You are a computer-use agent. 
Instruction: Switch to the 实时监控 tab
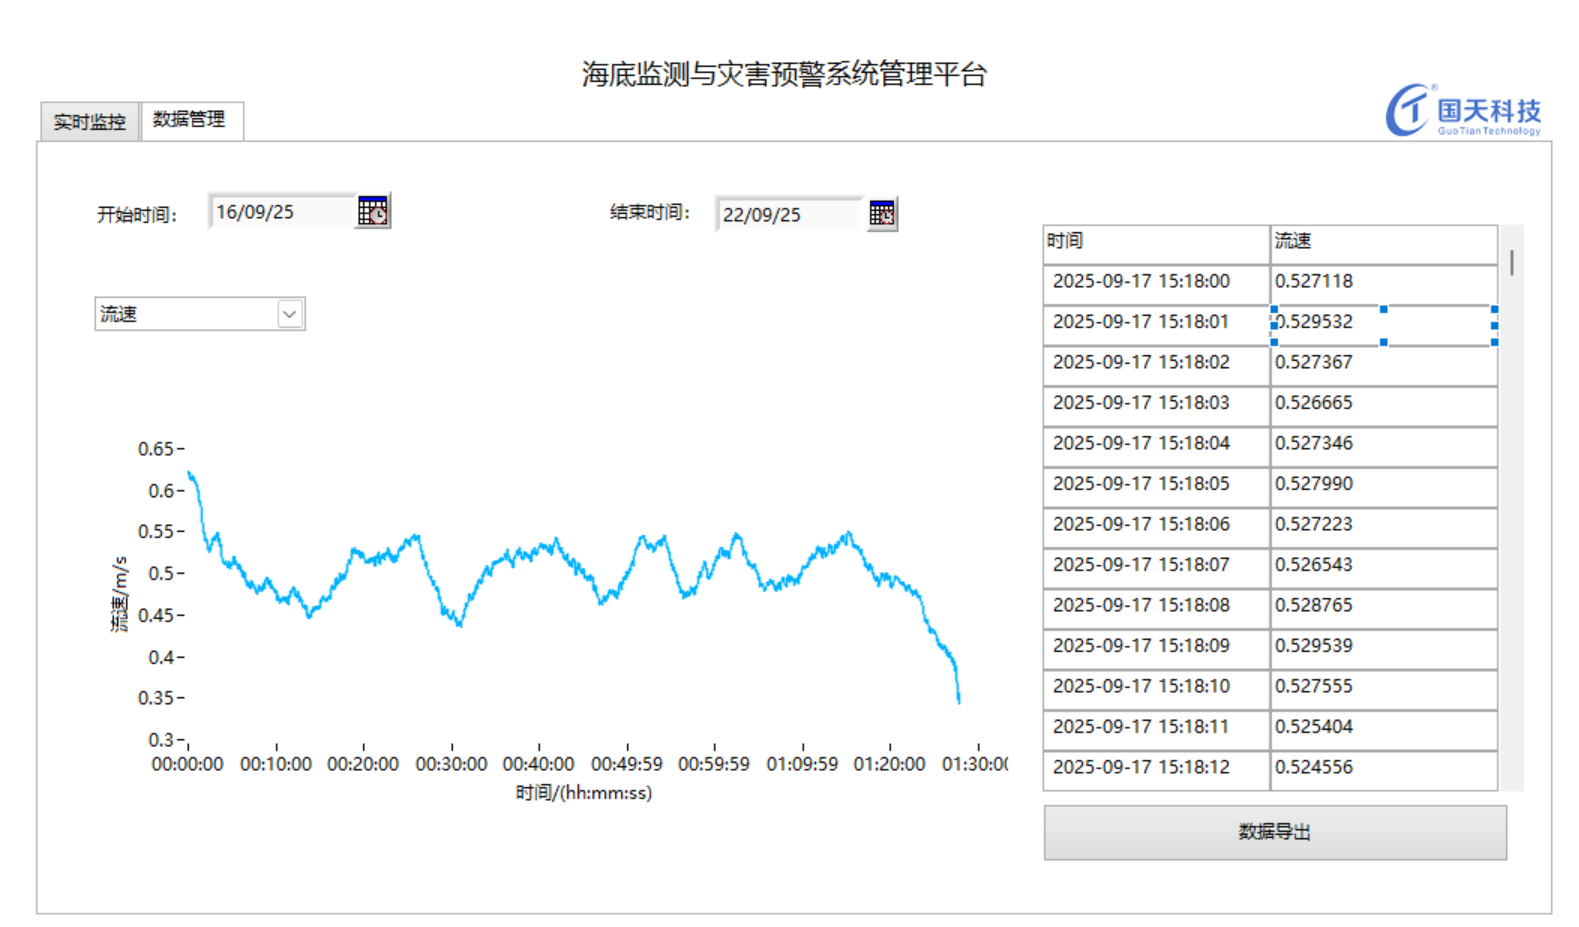point(90,122)
